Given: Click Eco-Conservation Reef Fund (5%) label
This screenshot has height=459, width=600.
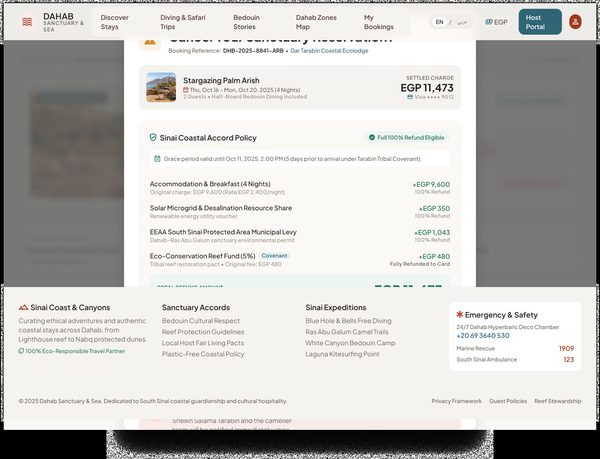Looking at the screenshot, I should (202, 256).
